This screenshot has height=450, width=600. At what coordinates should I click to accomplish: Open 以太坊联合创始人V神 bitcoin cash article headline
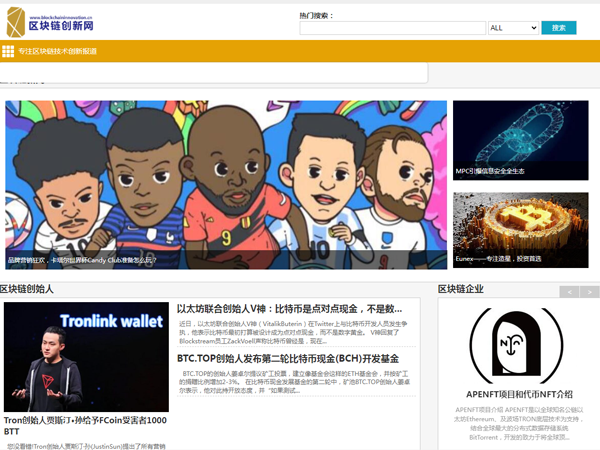(x=289, y=309)
